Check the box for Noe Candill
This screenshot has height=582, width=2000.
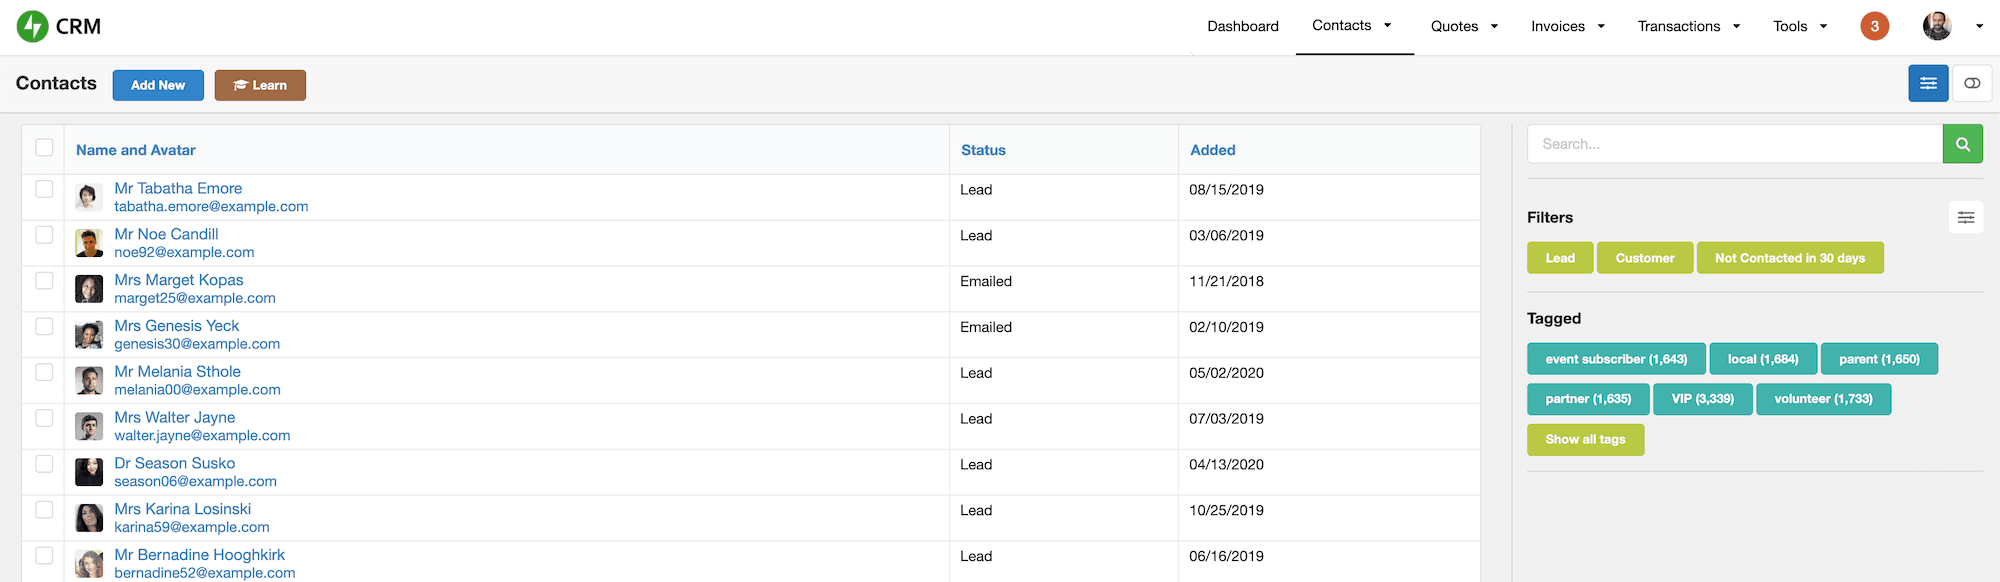point(44,234)
